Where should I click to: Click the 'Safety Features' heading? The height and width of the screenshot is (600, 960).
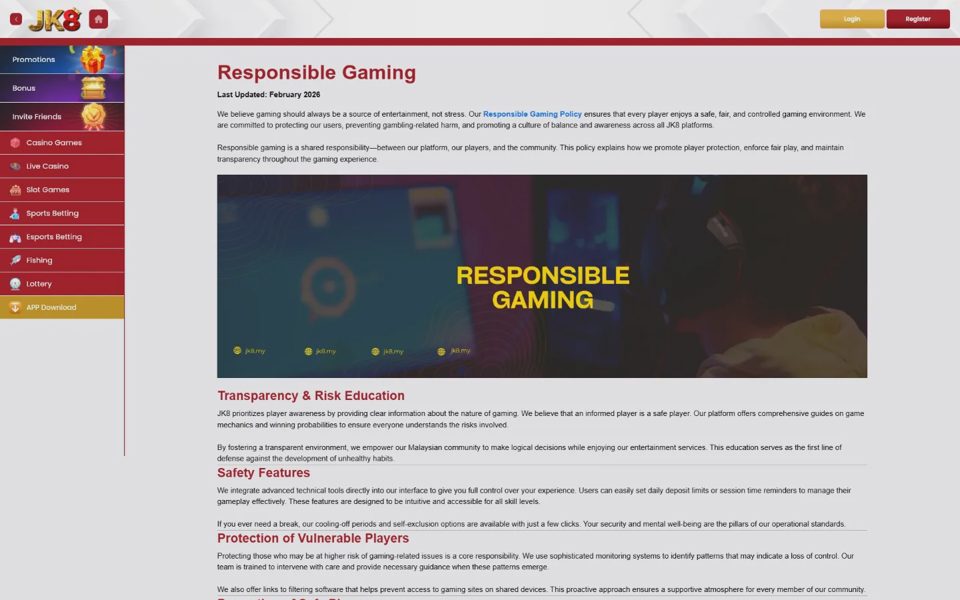point(263,473)
